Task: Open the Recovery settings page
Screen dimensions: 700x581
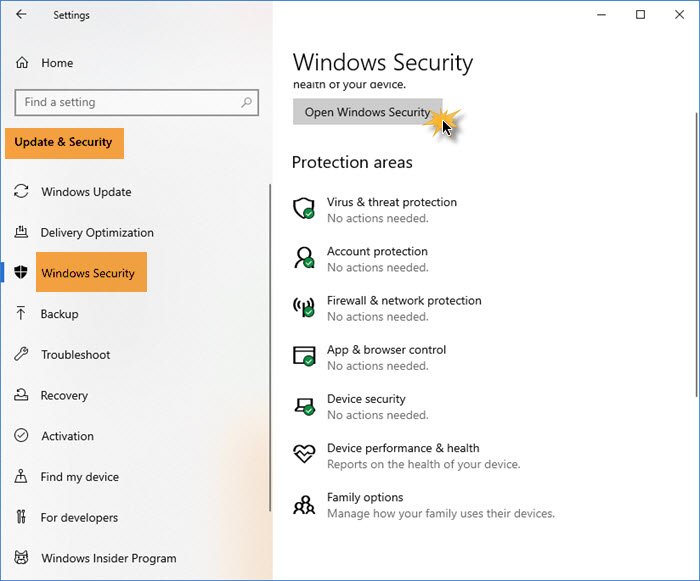Action: pyautogui.click(x=64, y=395)
